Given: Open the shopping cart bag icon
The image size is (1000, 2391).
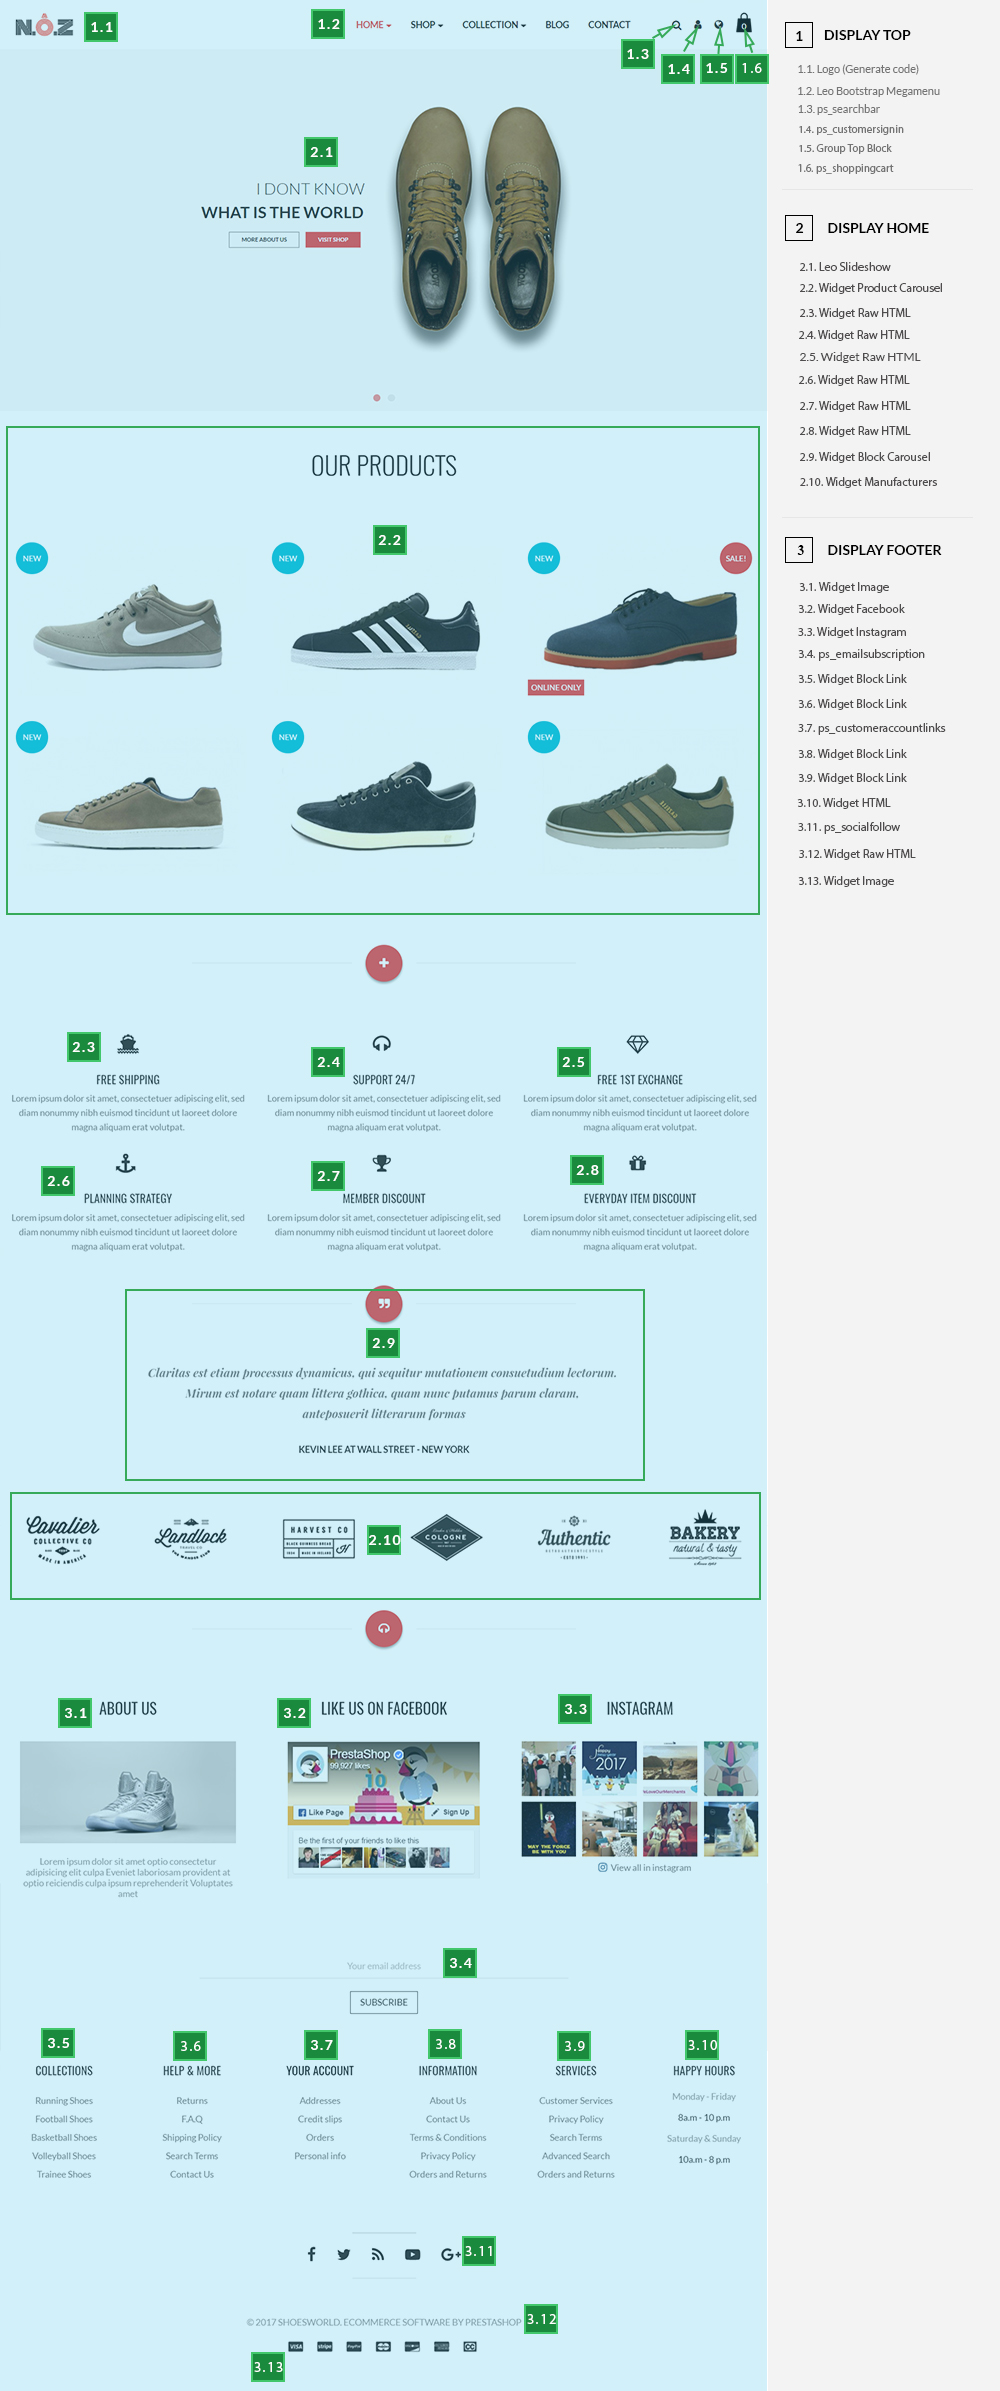Looking at the screenshot, I should [744, 23].
